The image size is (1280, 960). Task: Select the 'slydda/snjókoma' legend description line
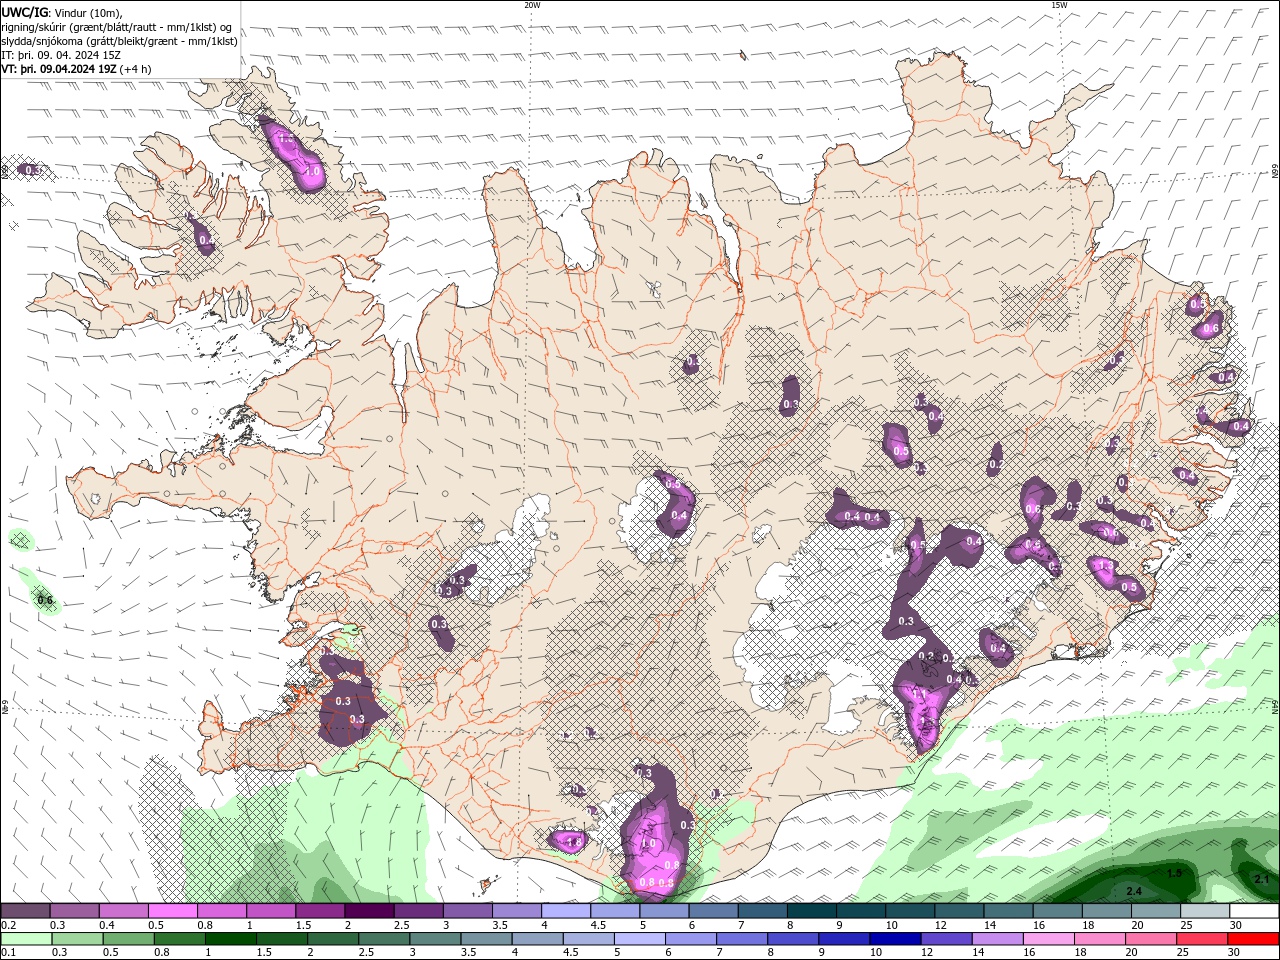pyautogui.click(x=119, y=41)
